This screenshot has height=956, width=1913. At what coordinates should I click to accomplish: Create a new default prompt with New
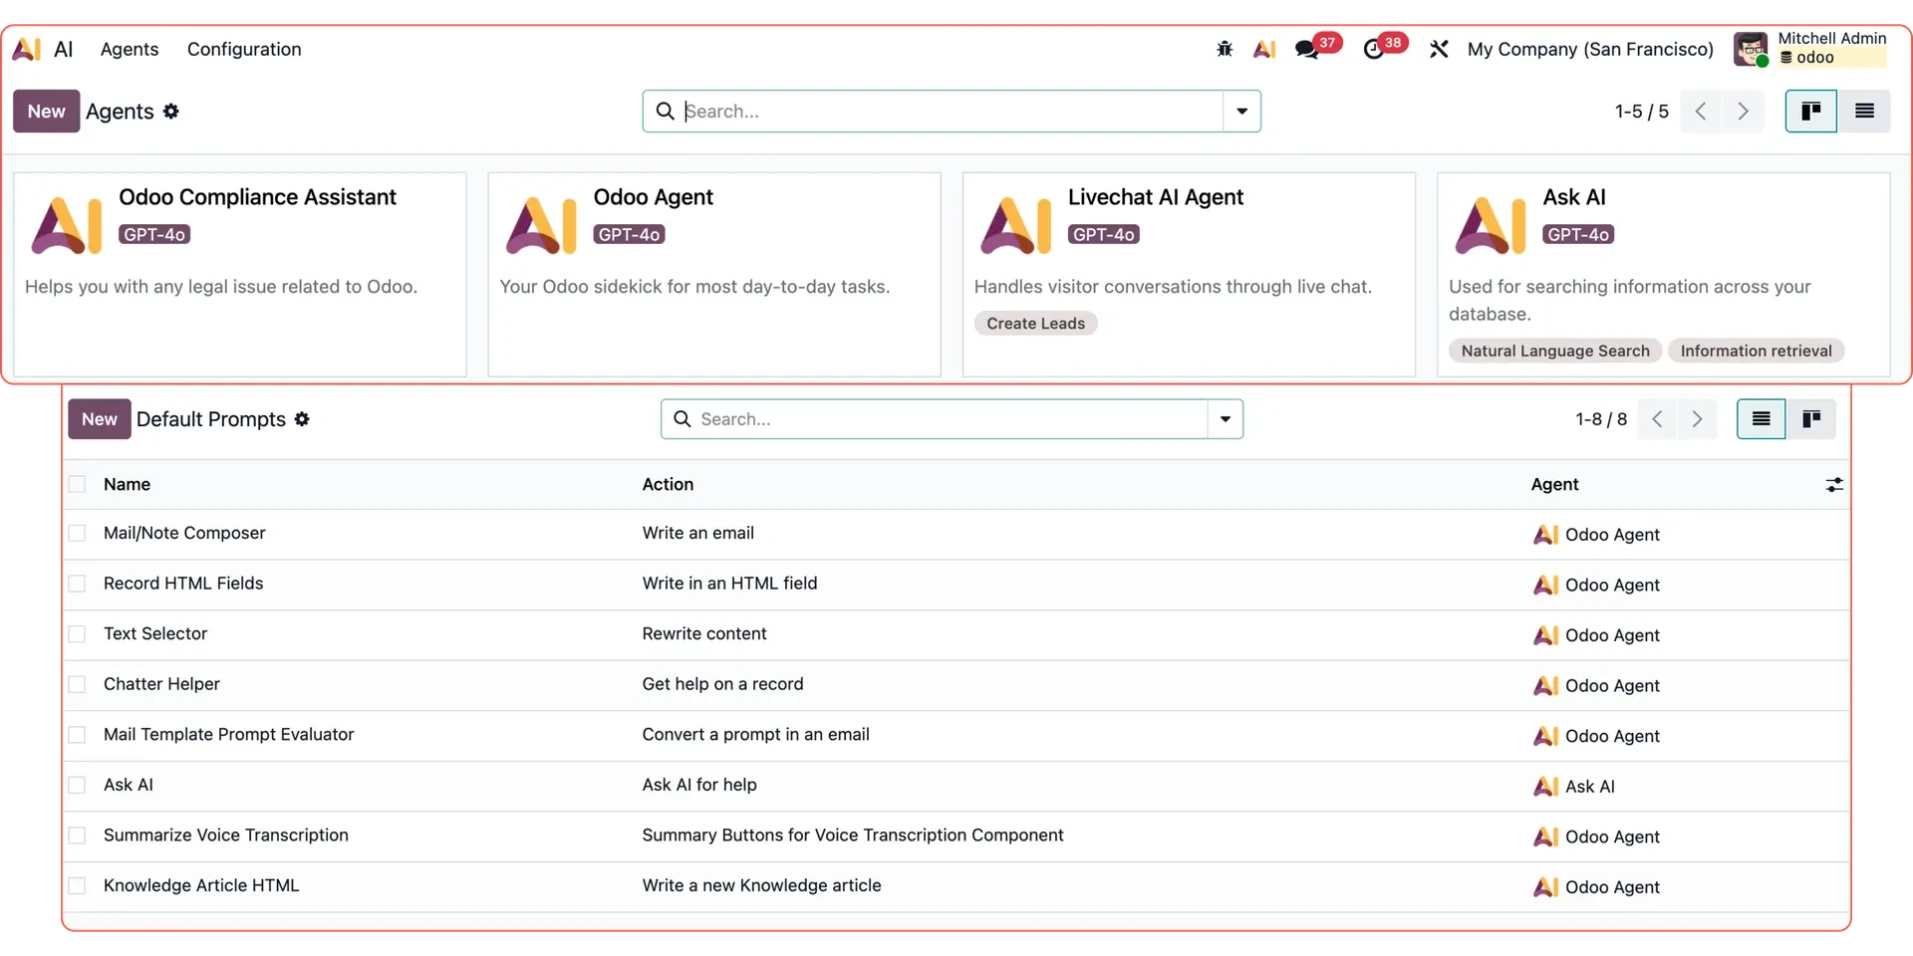tap(99, 419)
